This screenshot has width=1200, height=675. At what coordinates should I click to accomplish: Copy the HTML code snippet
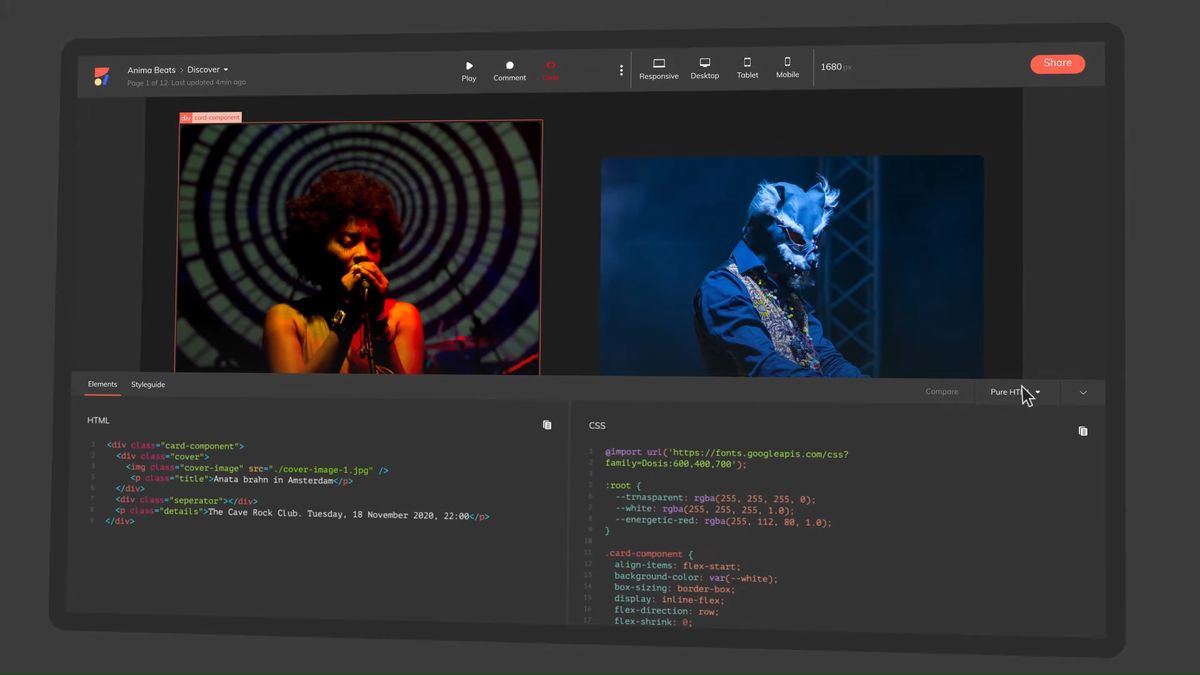[547, 425]
